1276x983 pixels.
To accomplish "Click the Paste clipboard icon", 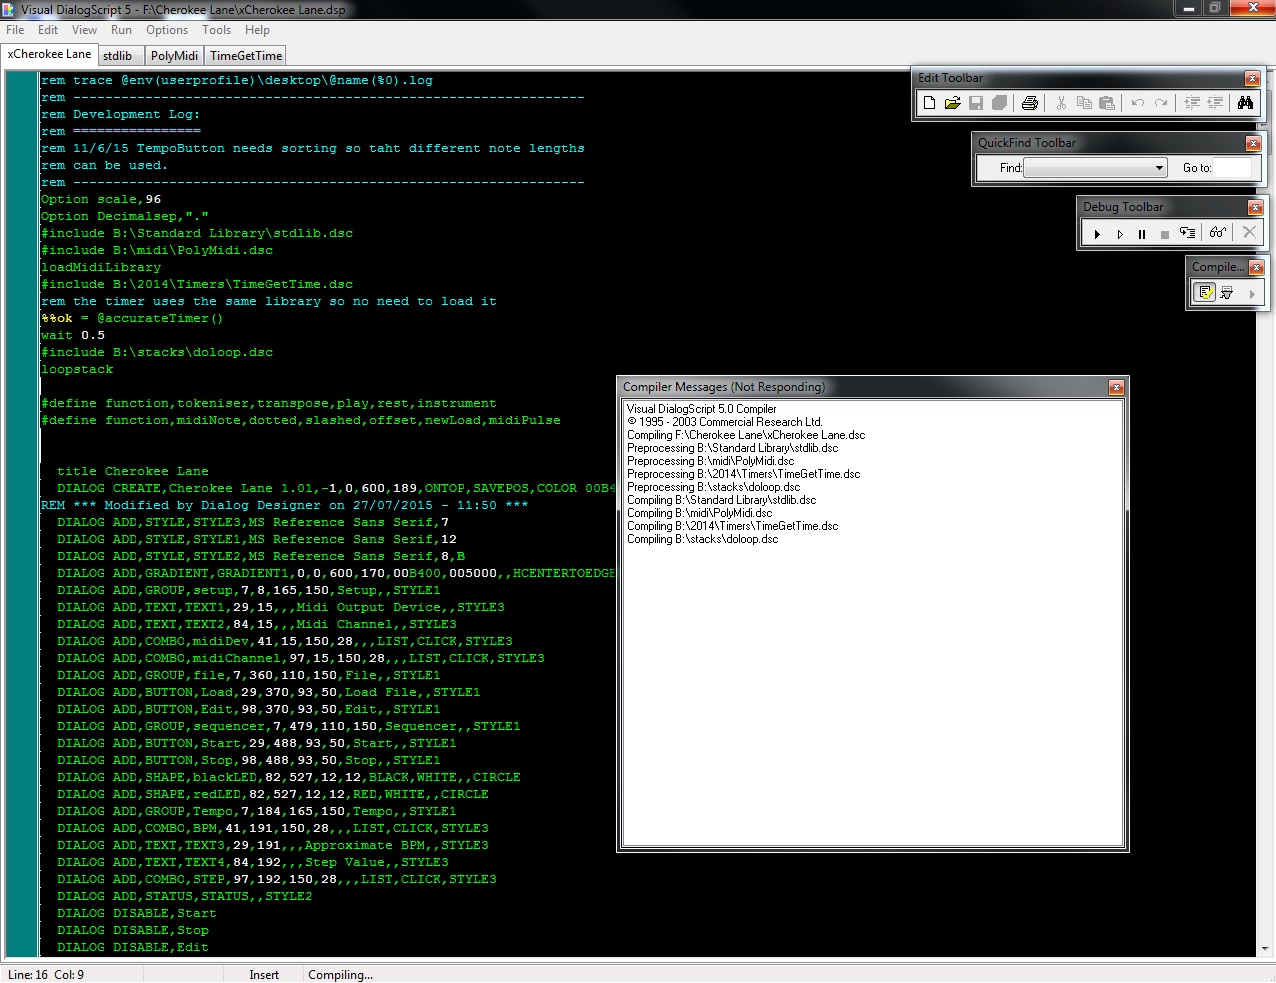I will (x=1107, y=103).
